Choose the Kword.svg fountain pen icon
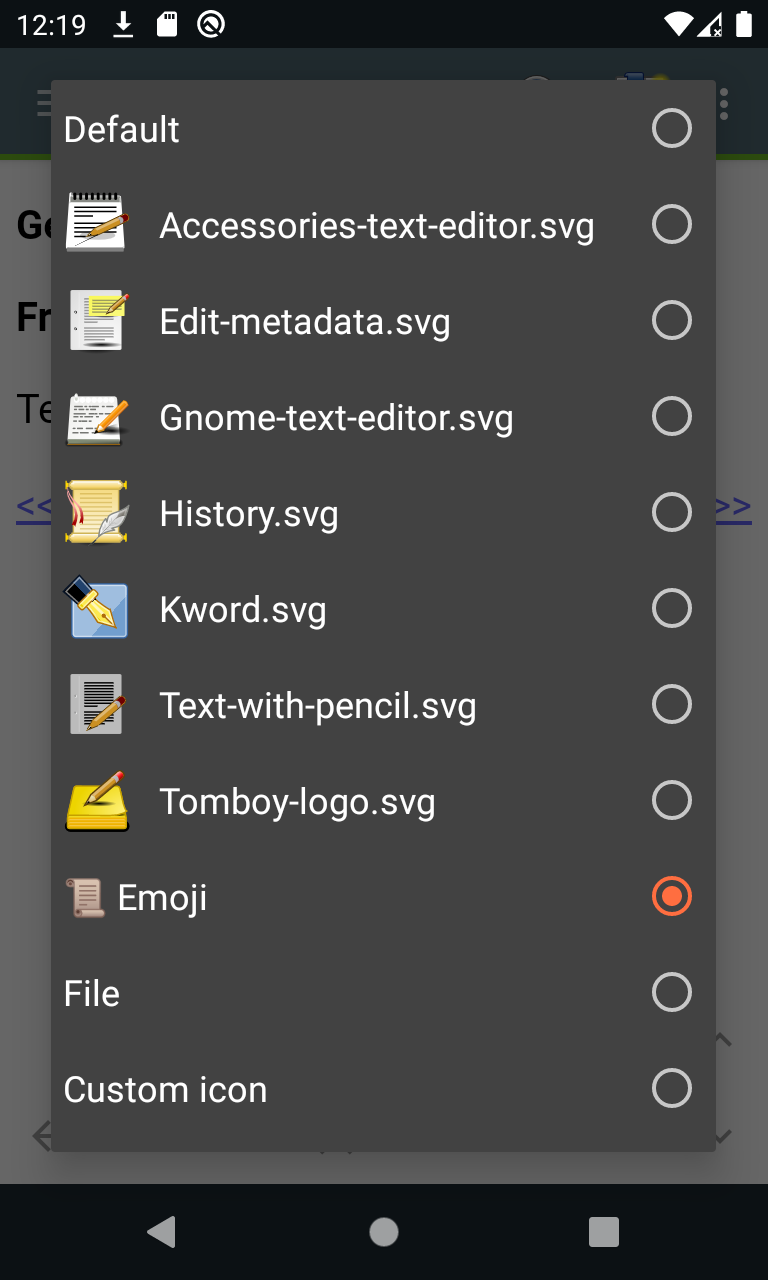 pos(96,608)
